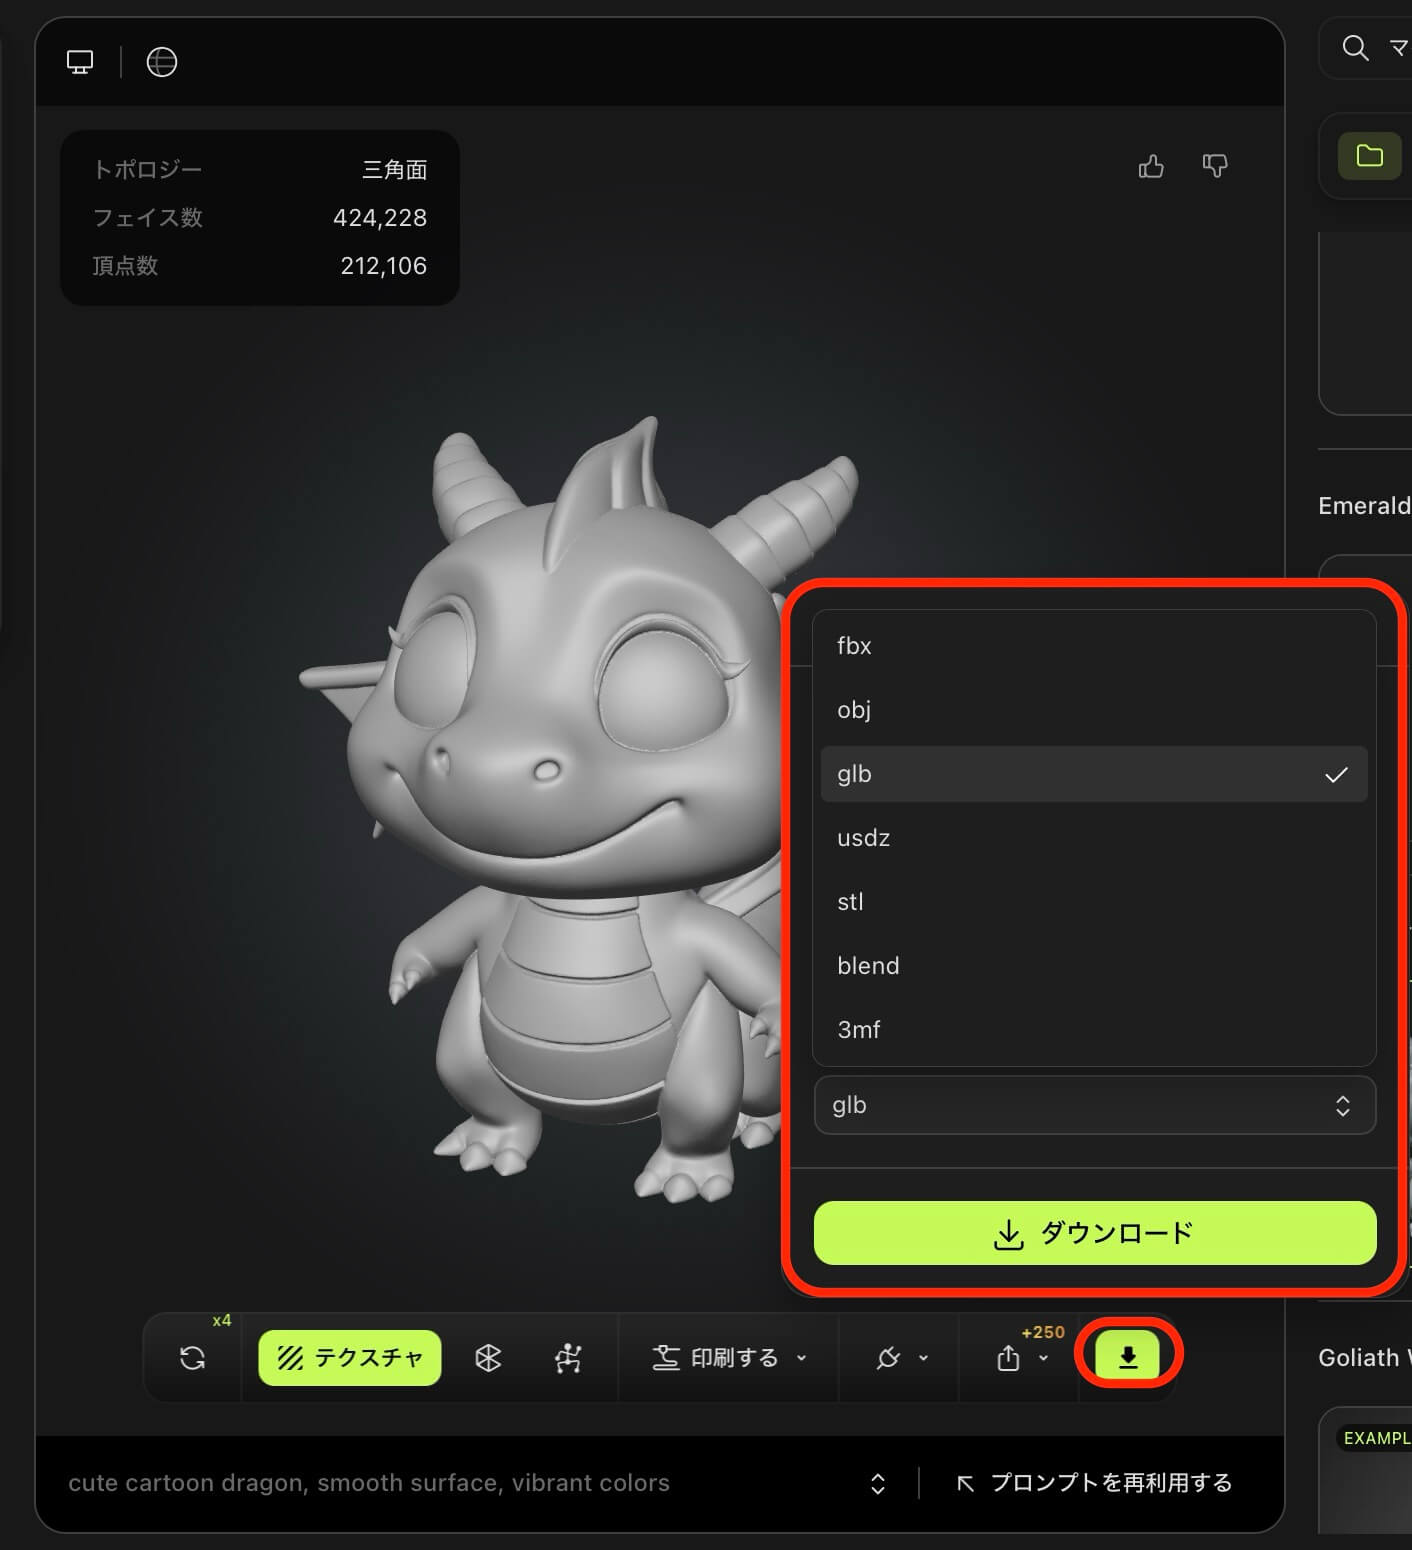1412x1550 pixels.
Task: Click the rigging skeleton icon
Action: pos(568,1357)
